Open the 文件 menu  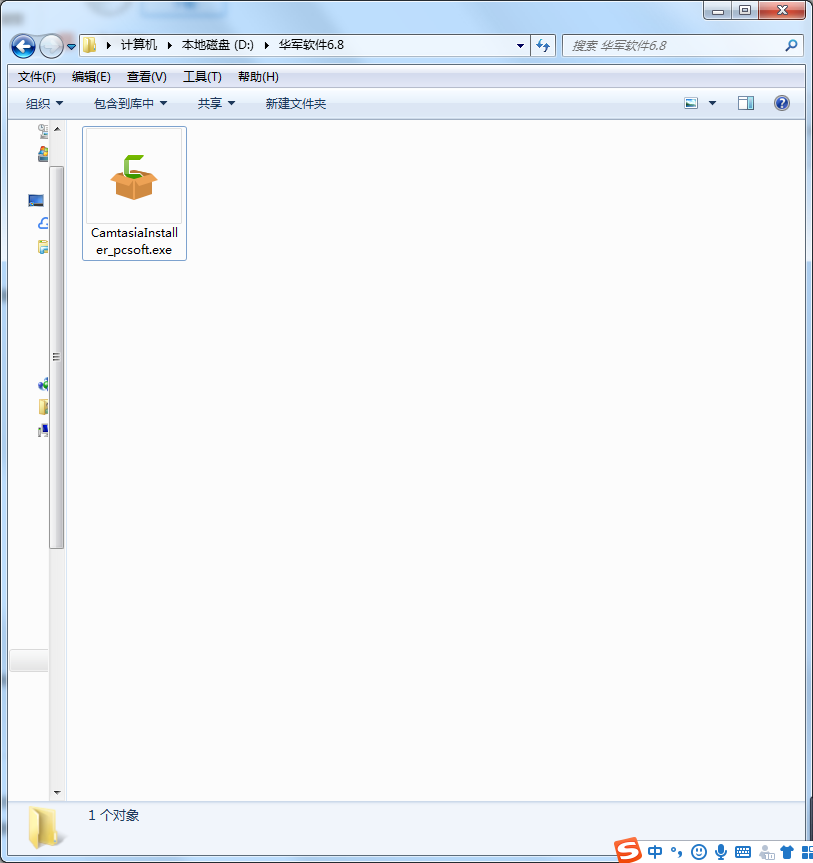[x=35, y=76]
